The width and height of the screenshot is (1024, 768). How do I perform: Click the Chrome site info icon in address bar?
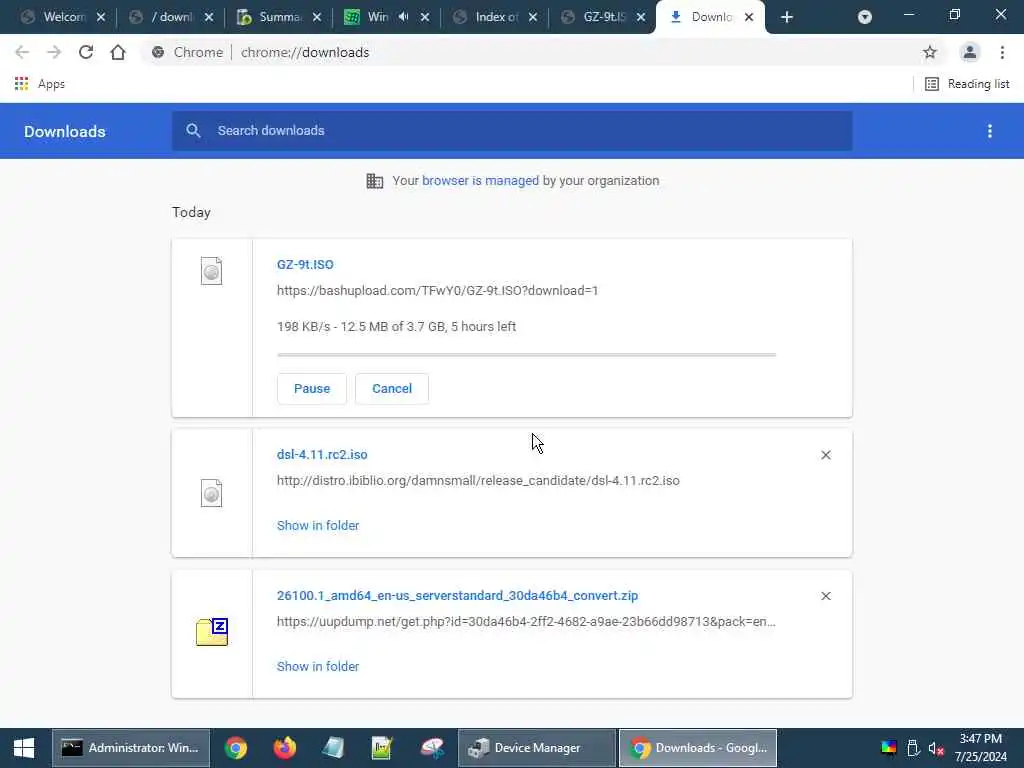pyautogui.click(x=158, y=52)
